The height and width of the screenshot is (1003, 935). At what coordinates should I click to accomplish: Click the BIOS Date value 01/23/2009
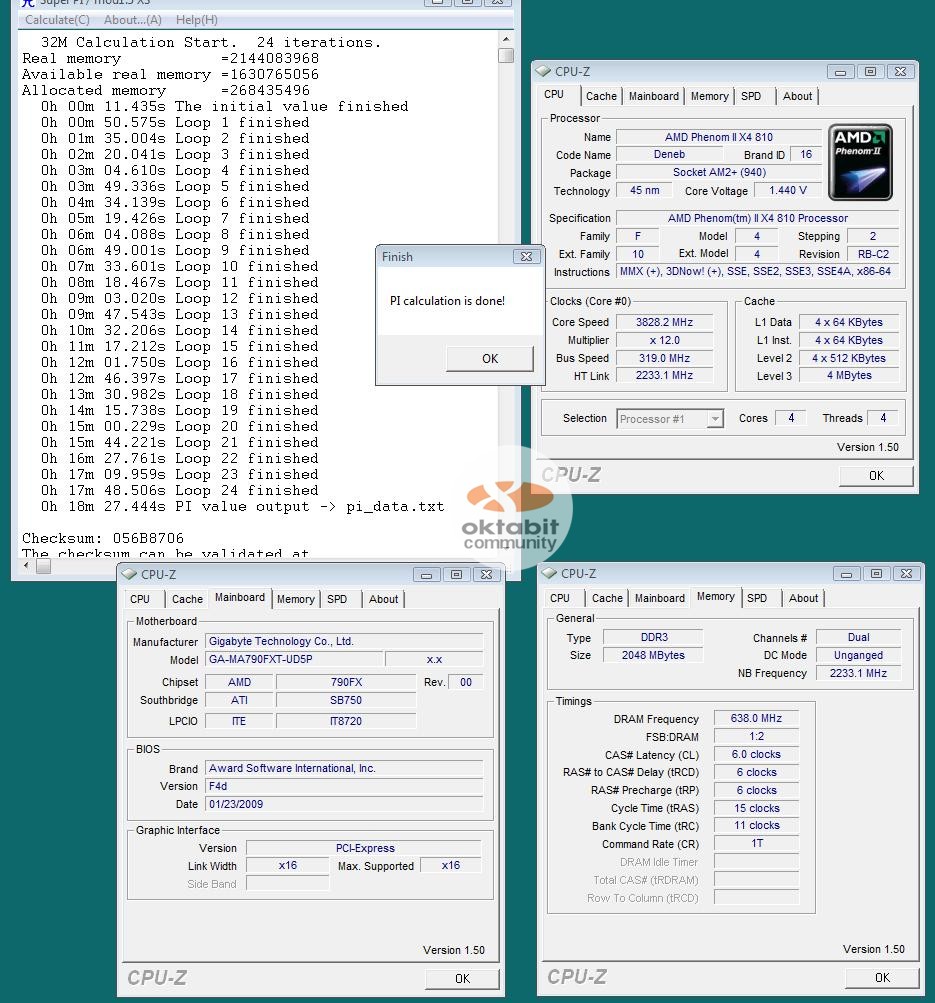coord(344,804)
